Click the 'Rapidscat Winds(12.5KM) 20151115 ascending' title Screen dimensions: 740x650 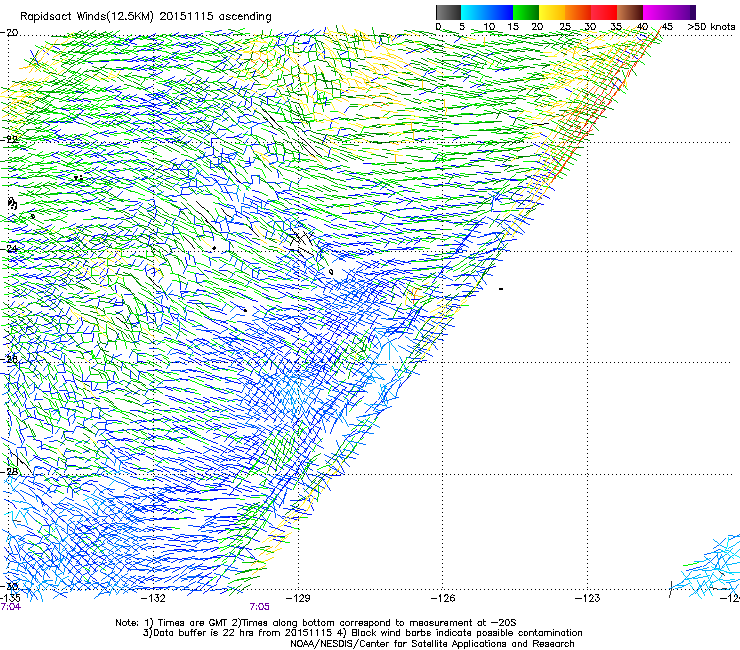[146, 17]
